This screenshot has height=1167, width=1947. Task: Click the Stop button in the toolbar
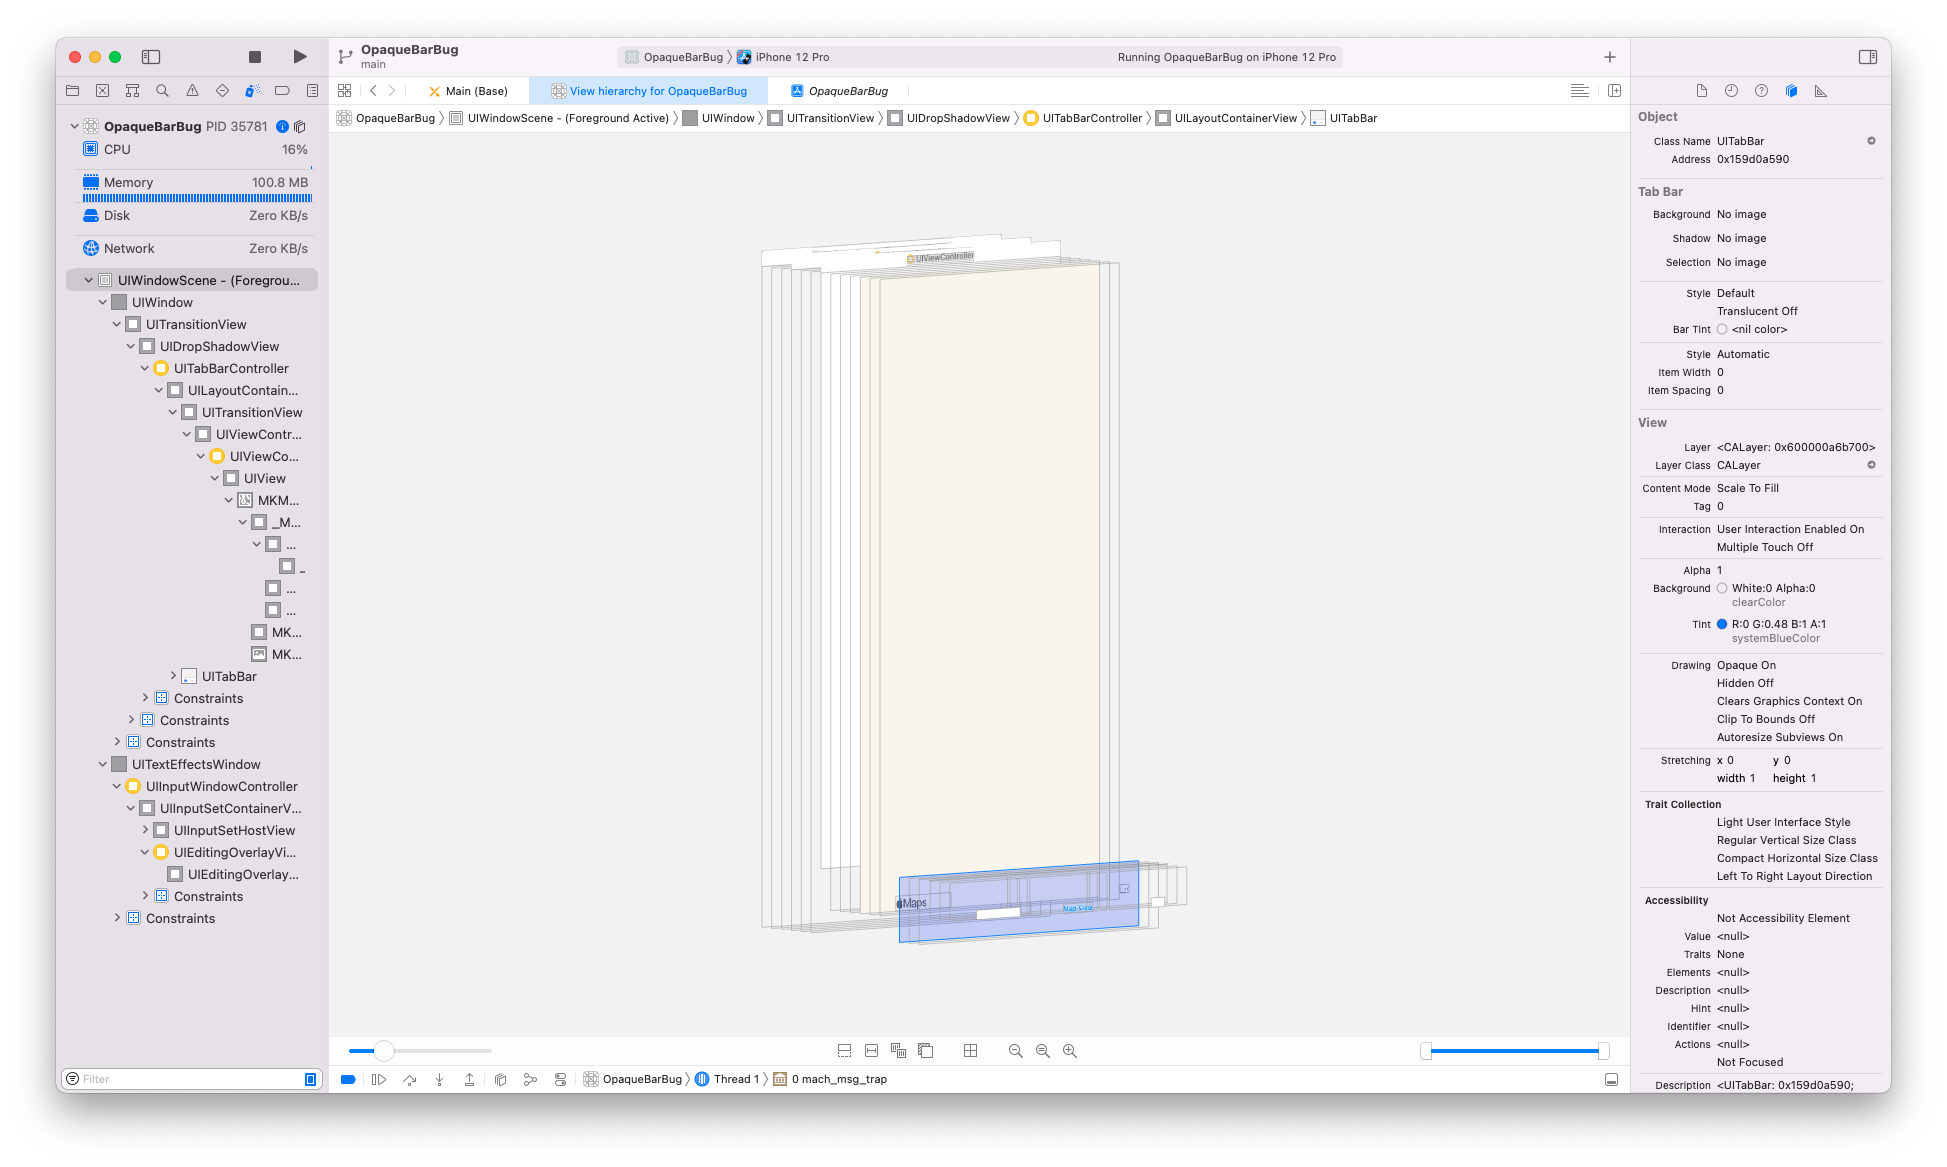255,57
